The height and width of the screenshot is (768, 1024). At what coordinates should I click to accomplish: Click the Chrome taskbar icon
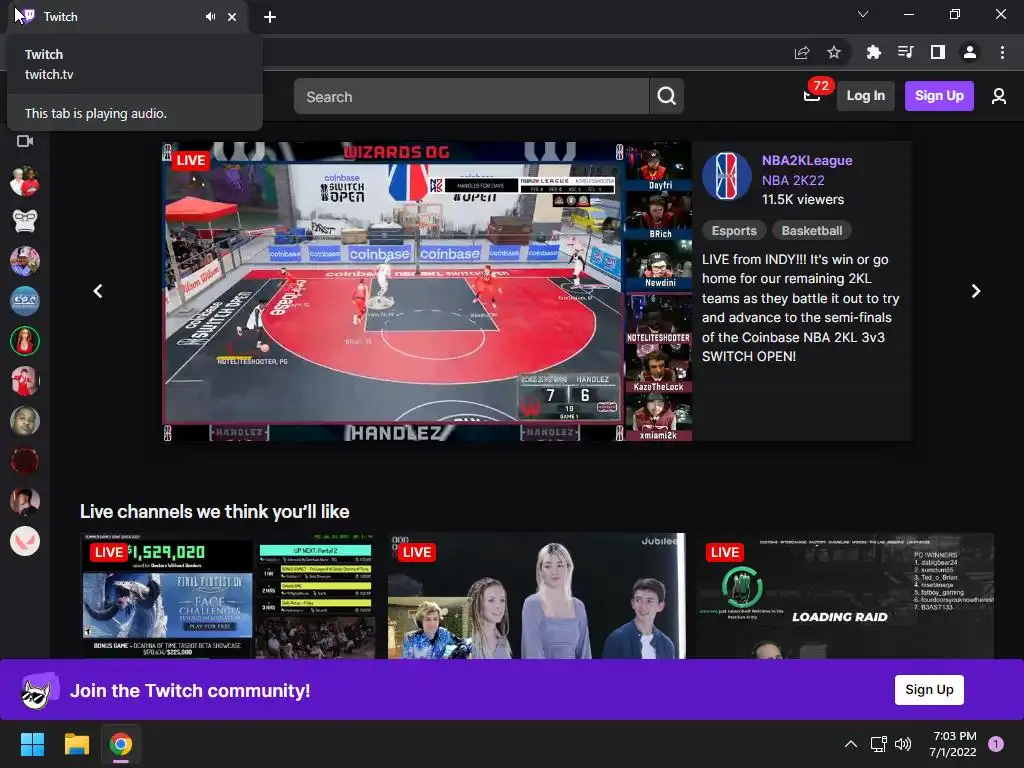click(121, 744)
